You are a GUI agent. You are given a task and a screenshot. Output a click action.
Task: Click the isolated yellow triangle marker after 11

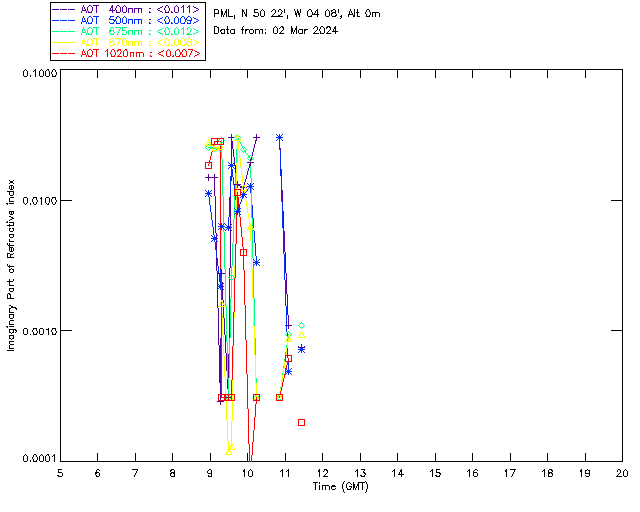pos(301,335)
